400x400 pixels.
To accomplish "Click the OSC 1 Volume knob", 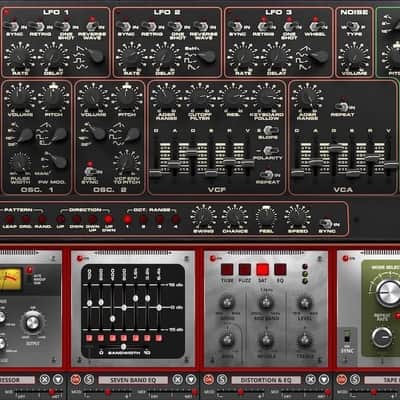I will pos(20,98).
